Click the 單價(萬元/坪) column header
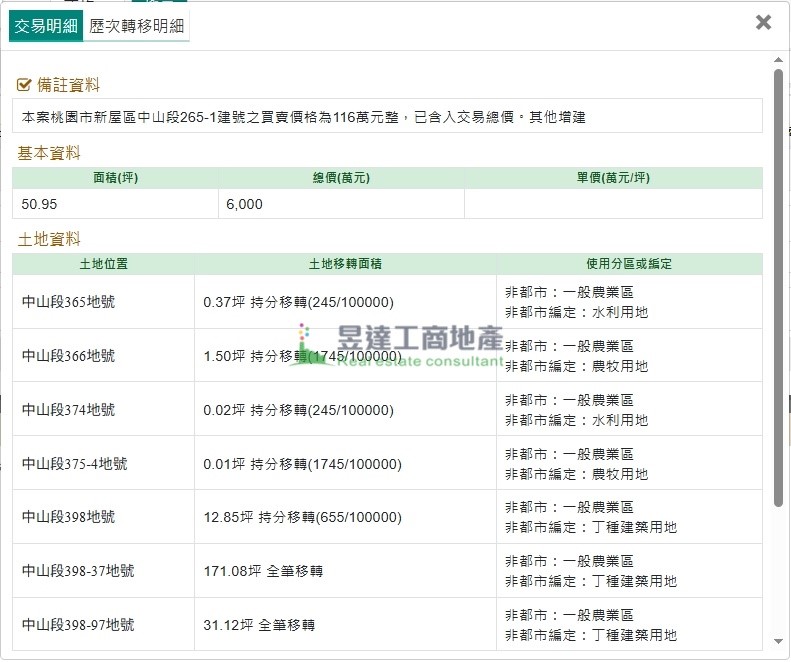The image size is (791, 662). click(613, 178)
